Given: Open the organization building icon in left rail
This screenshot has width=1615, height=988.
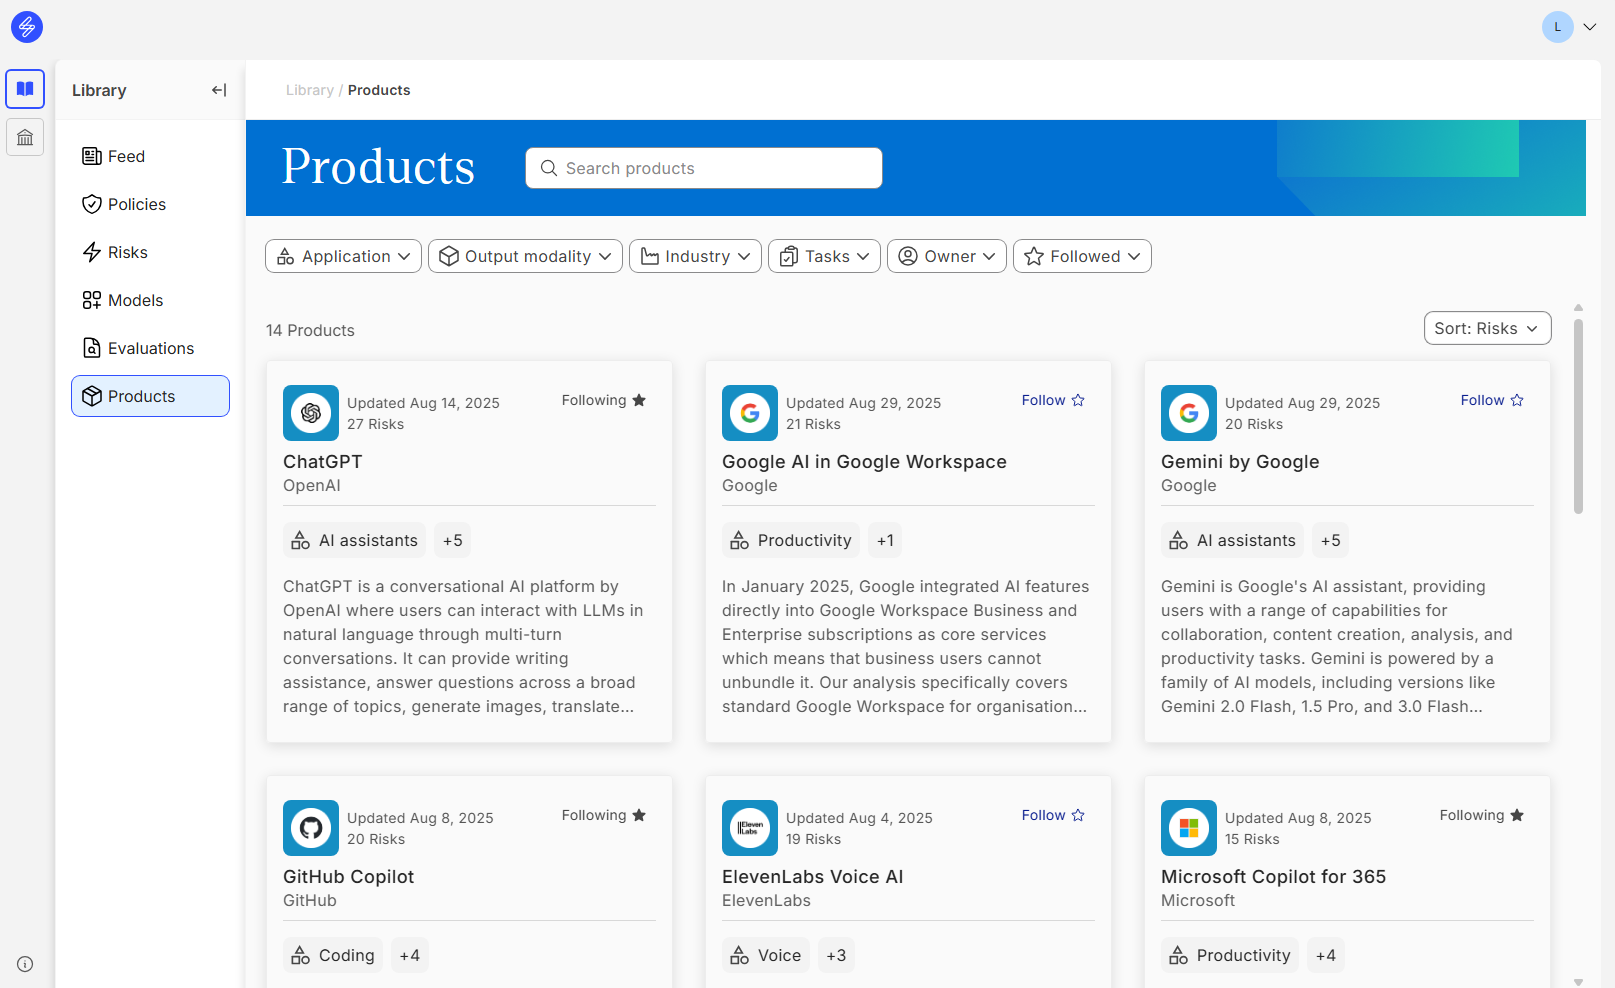Looking at the screenshot, I should click(x=25, y=137).
